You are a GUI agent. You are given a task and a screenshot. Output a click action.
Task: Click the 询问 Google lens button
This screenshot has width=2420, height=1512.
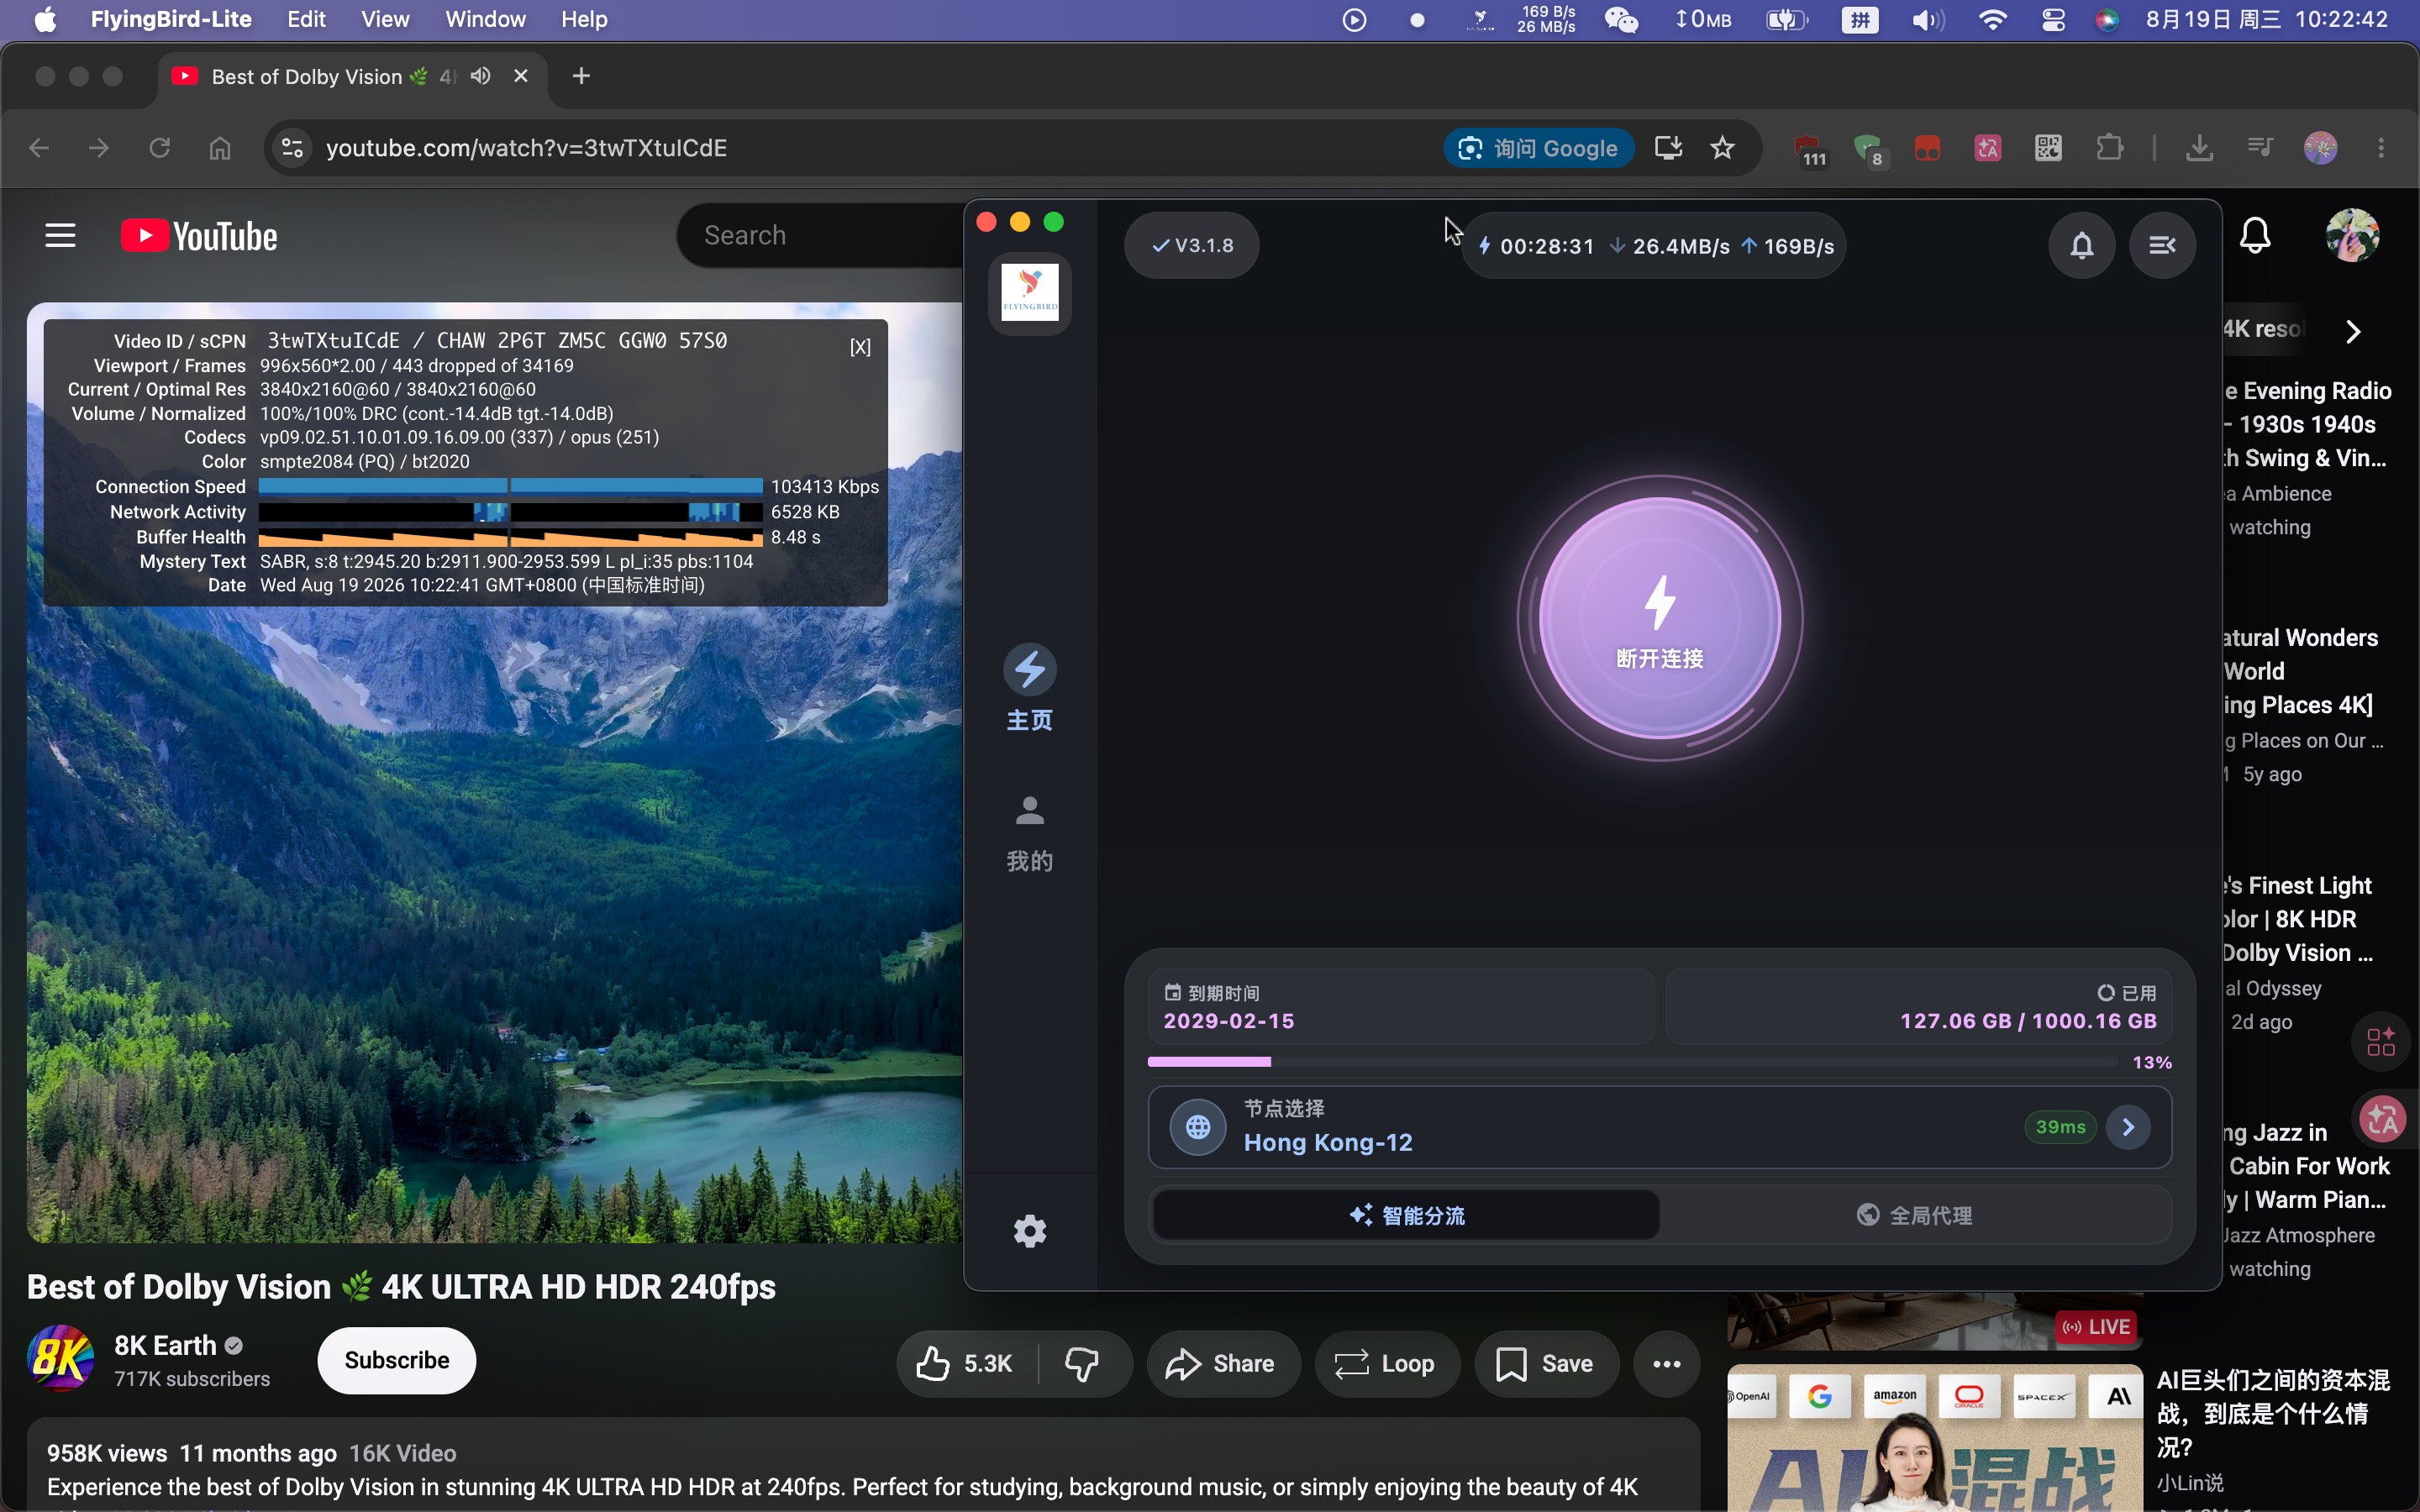(x=1538, y=148)
